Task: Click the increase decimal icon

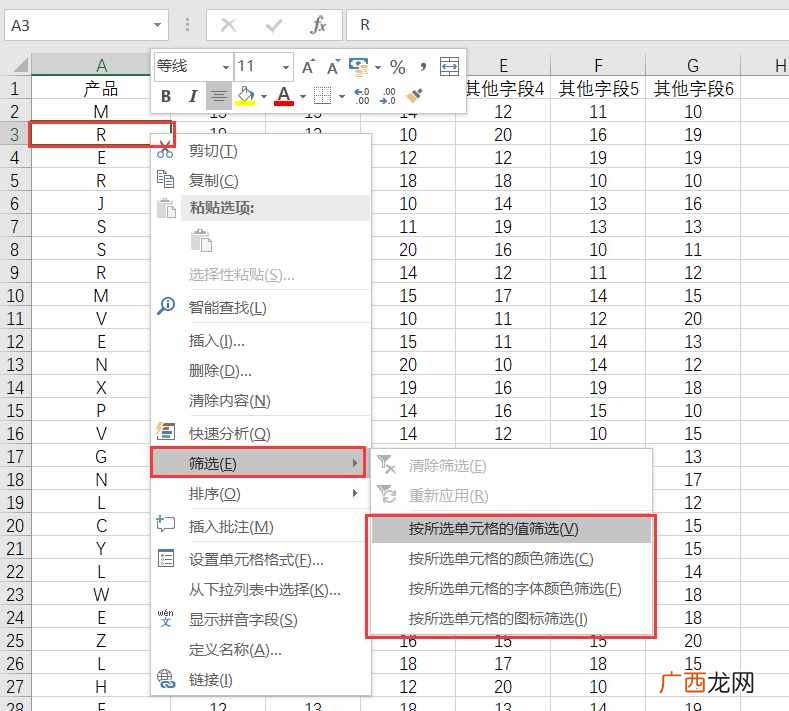Action: (x=362, y=96)
